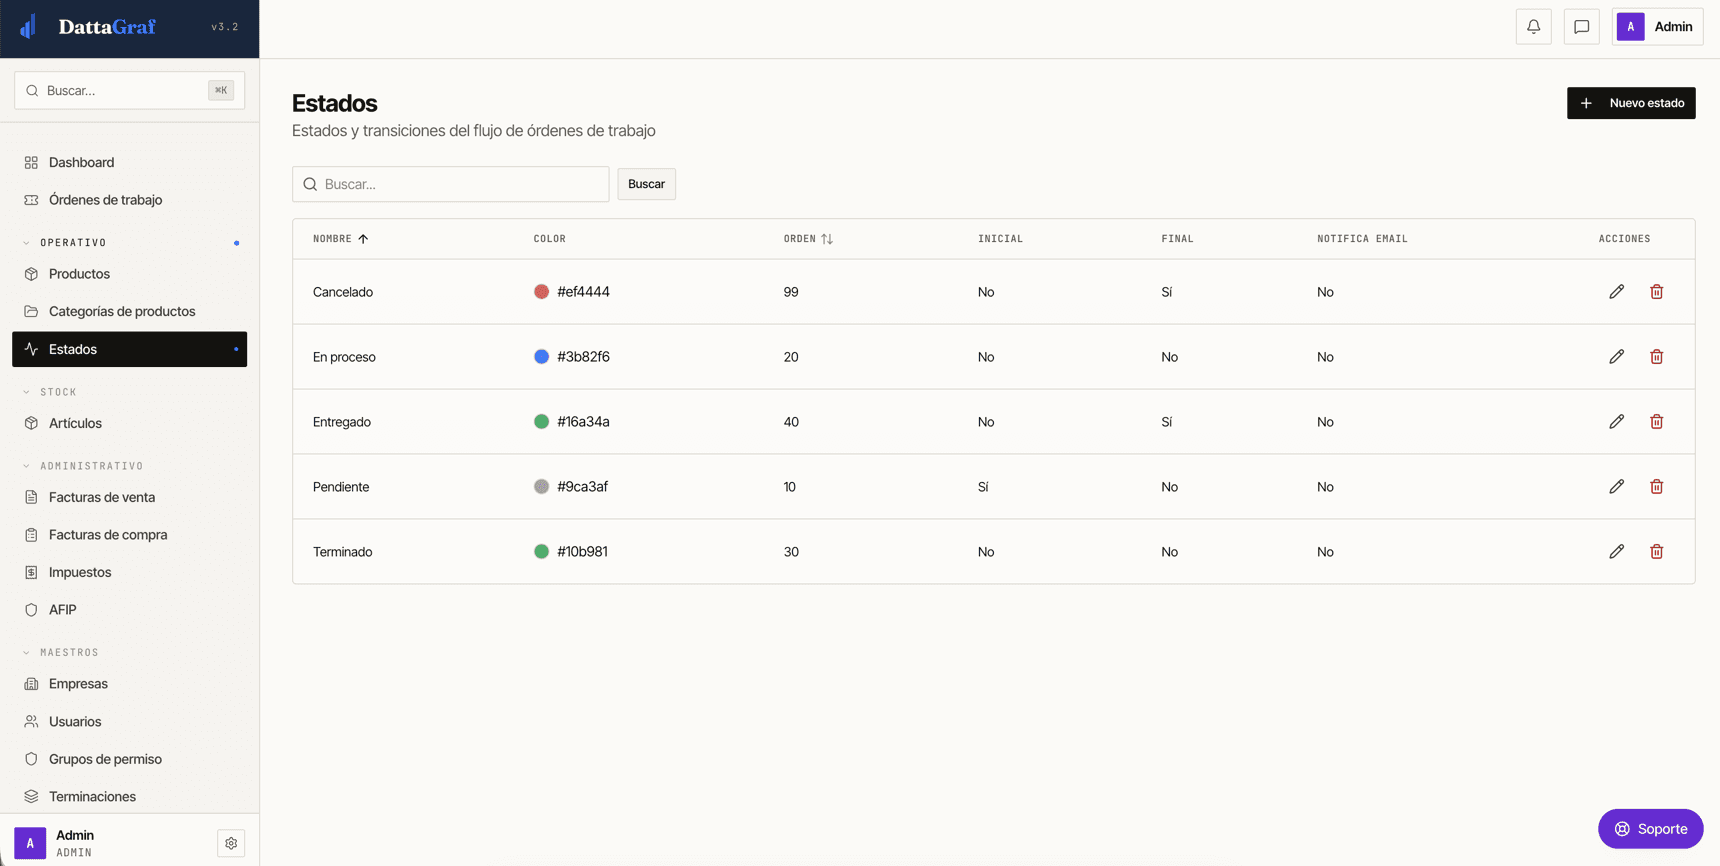The width and height of the screenshot is (1720, 866).
Task: Open the Admin user menu in header
Action: 1657,27
